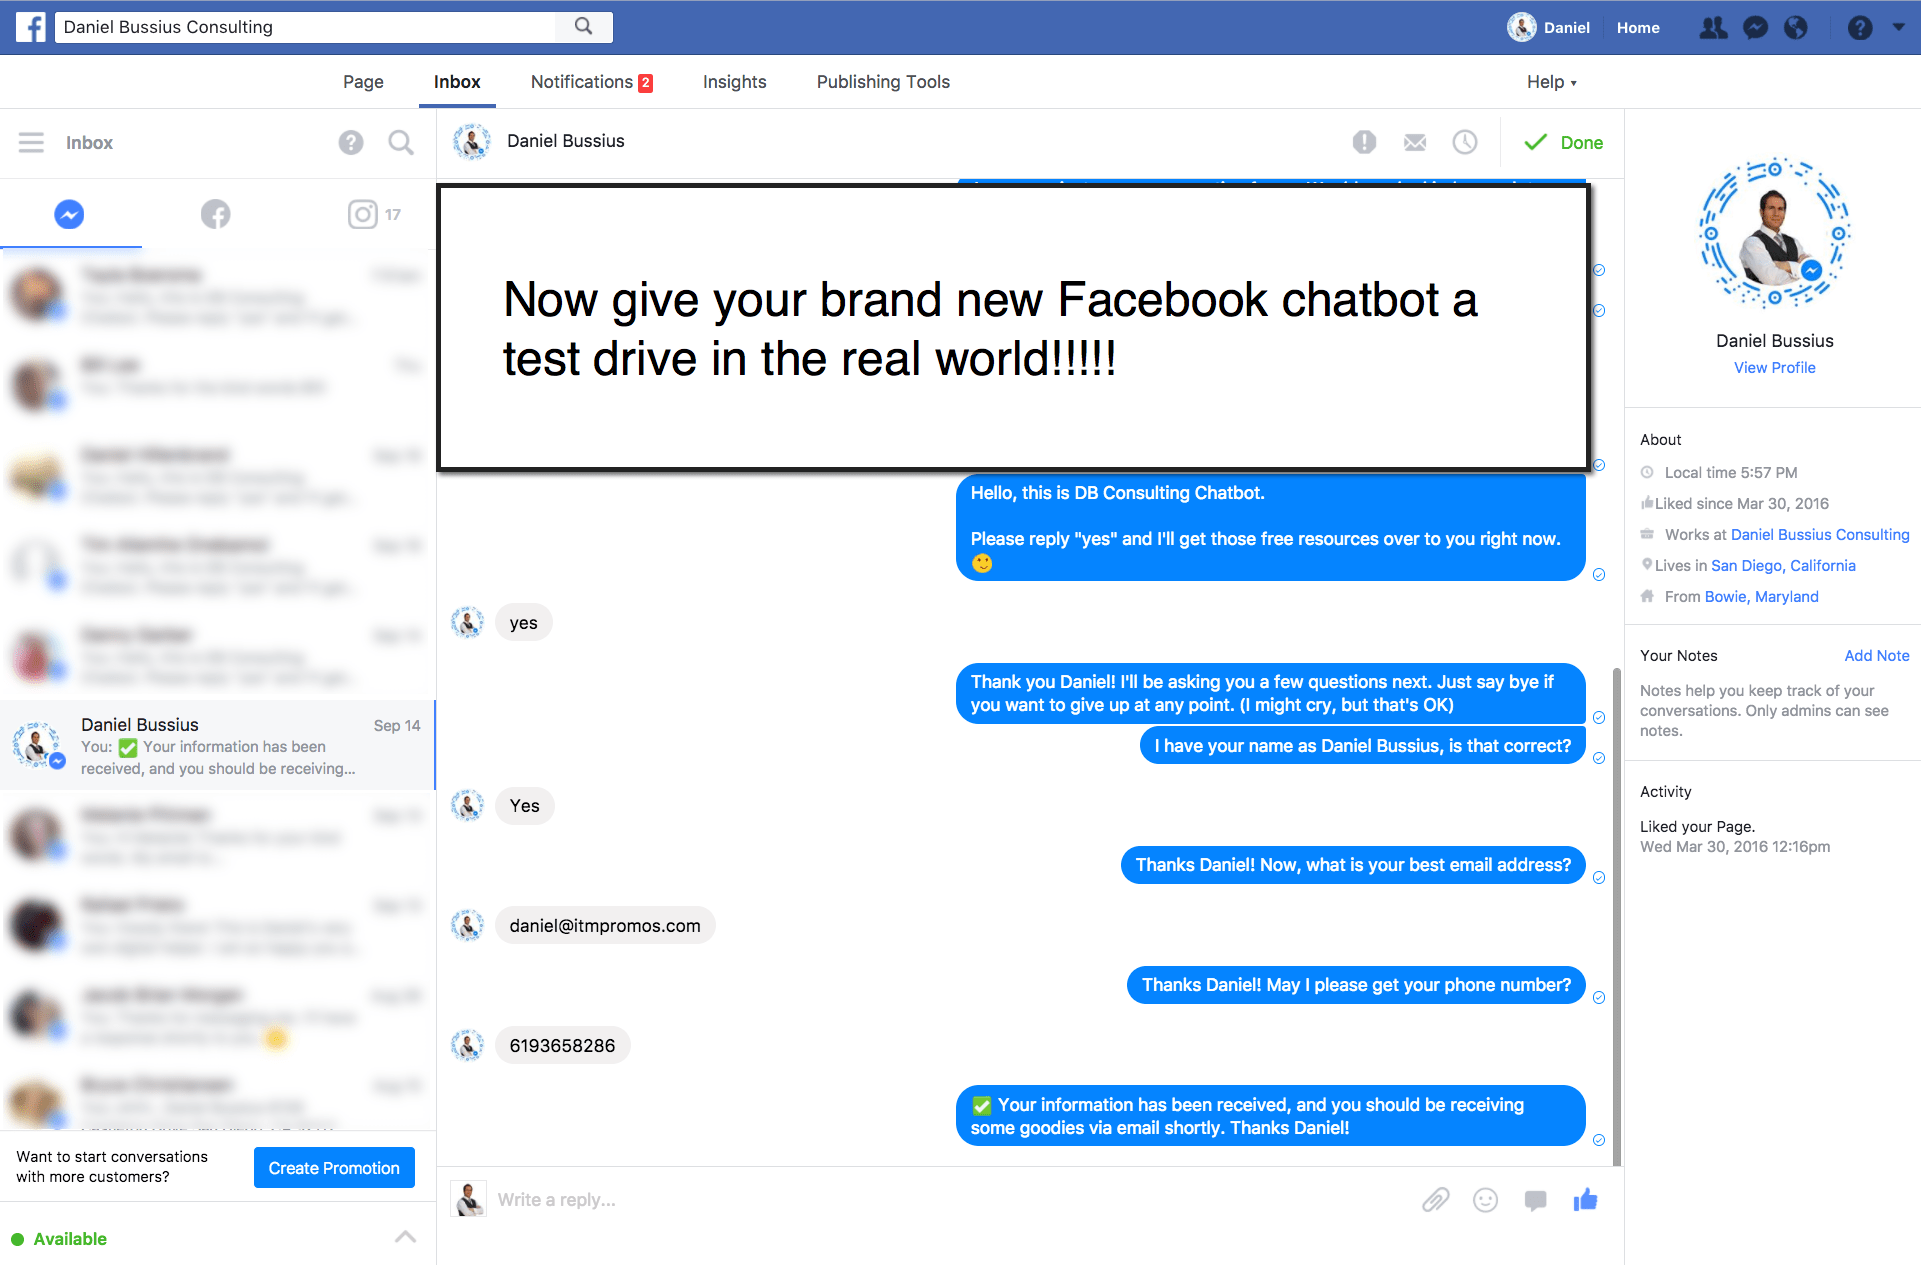The height and width of the screenshot is (1265, 1921).
Task: Open the Inbox hamburger menu
Action: click(x=31, y=142)
